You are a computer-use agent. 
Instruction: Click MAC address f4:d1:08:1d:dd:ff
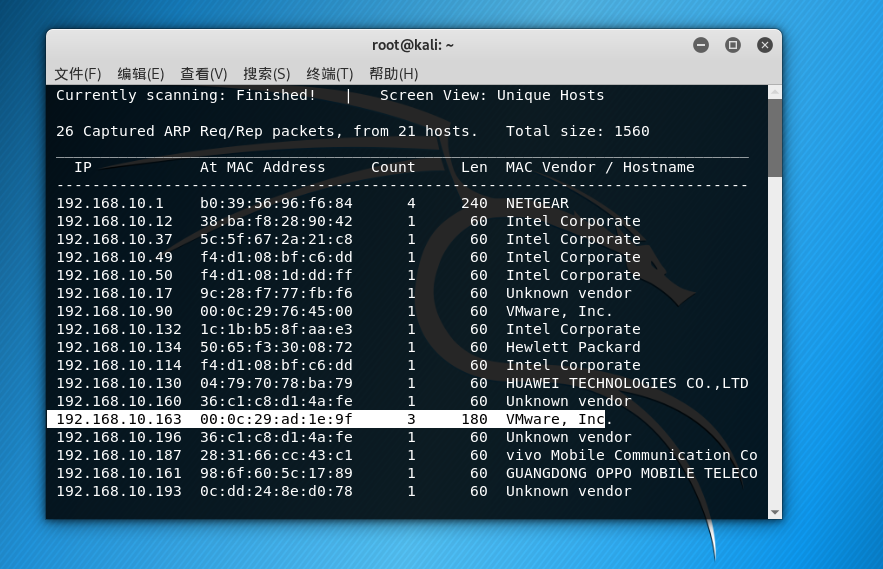tap(277, 275)
